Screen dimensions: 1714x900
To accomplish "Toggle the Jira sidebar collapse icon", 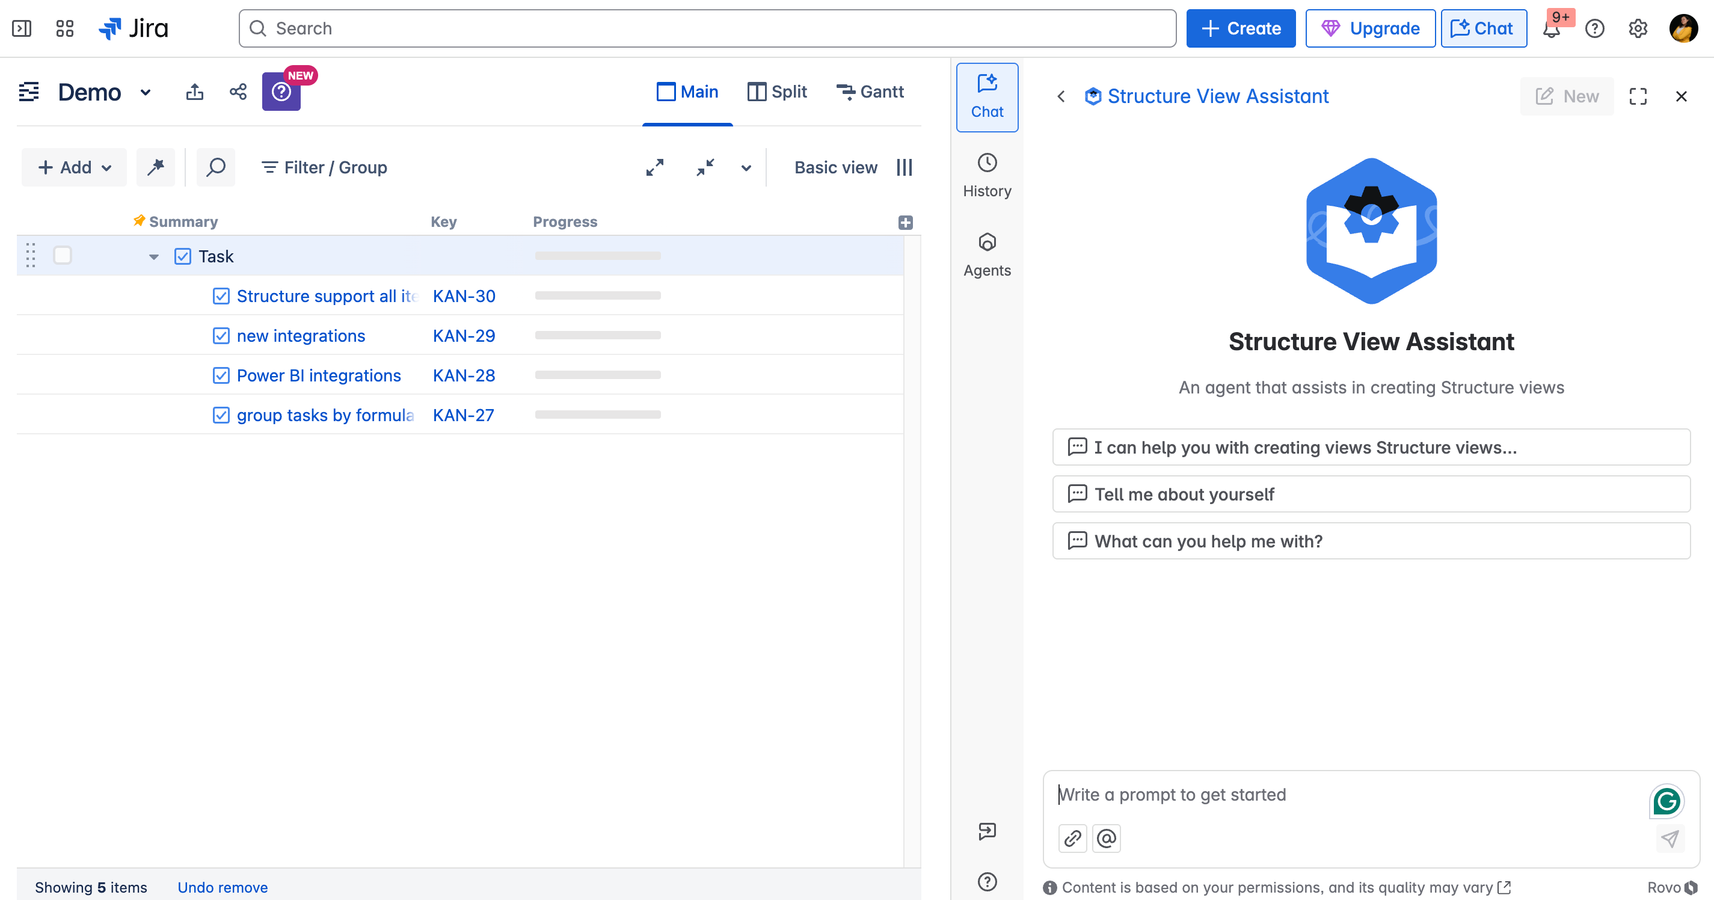I will point(21,28).
